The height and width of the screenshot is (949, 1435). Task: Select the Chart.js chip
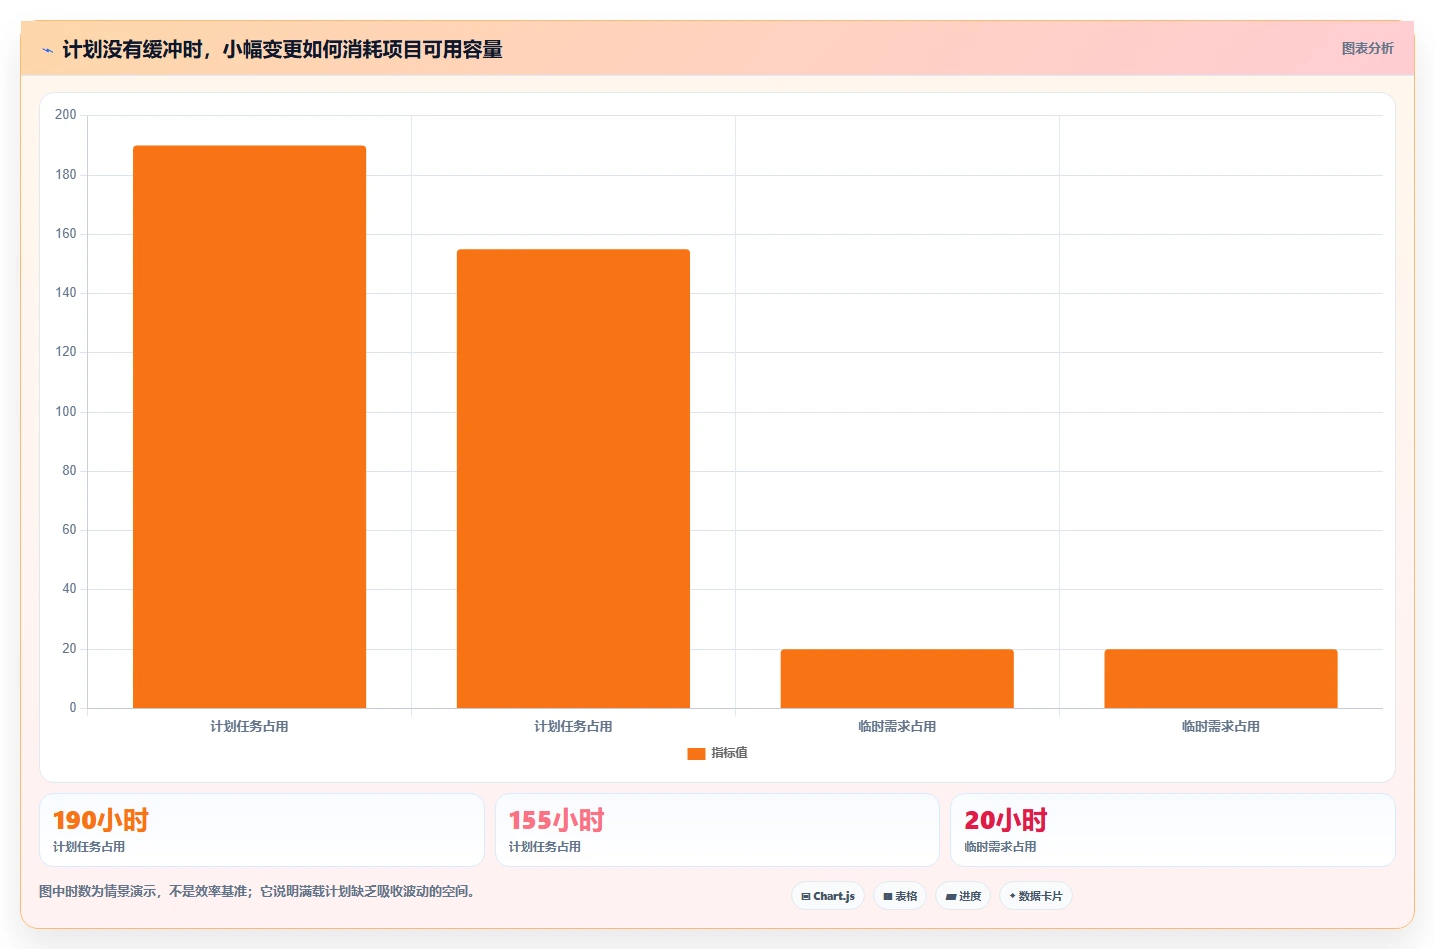click(x=828, y=896)
